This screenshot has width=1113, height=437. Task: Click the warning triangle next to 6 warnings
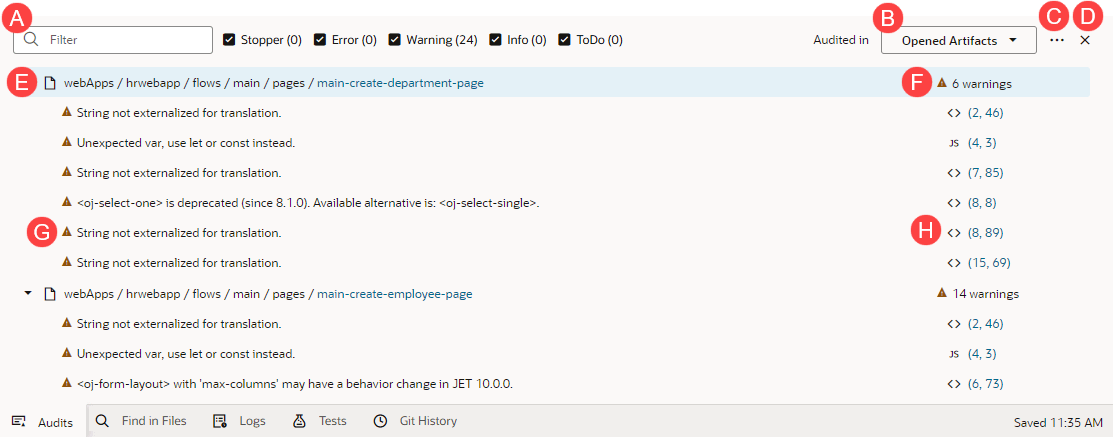click(942, 82)
